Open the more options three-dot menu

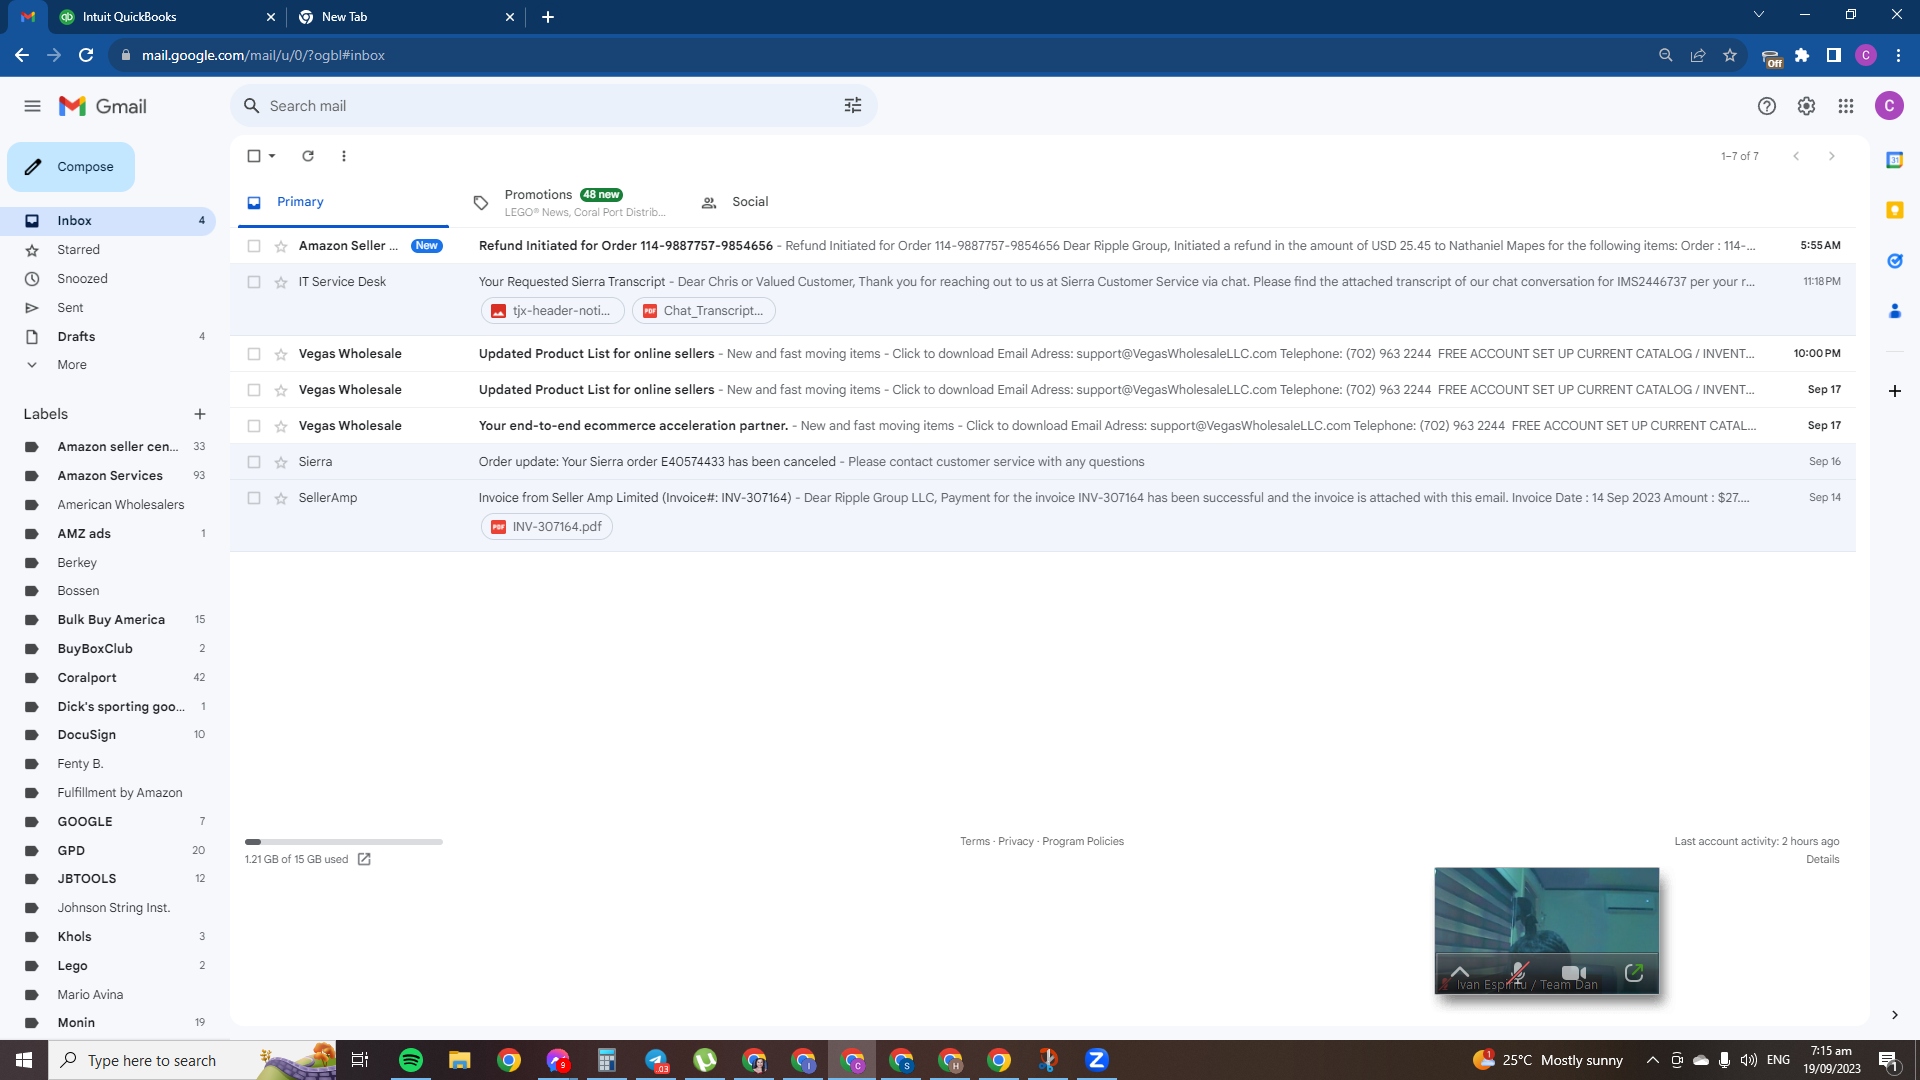[x=344, y=156]
